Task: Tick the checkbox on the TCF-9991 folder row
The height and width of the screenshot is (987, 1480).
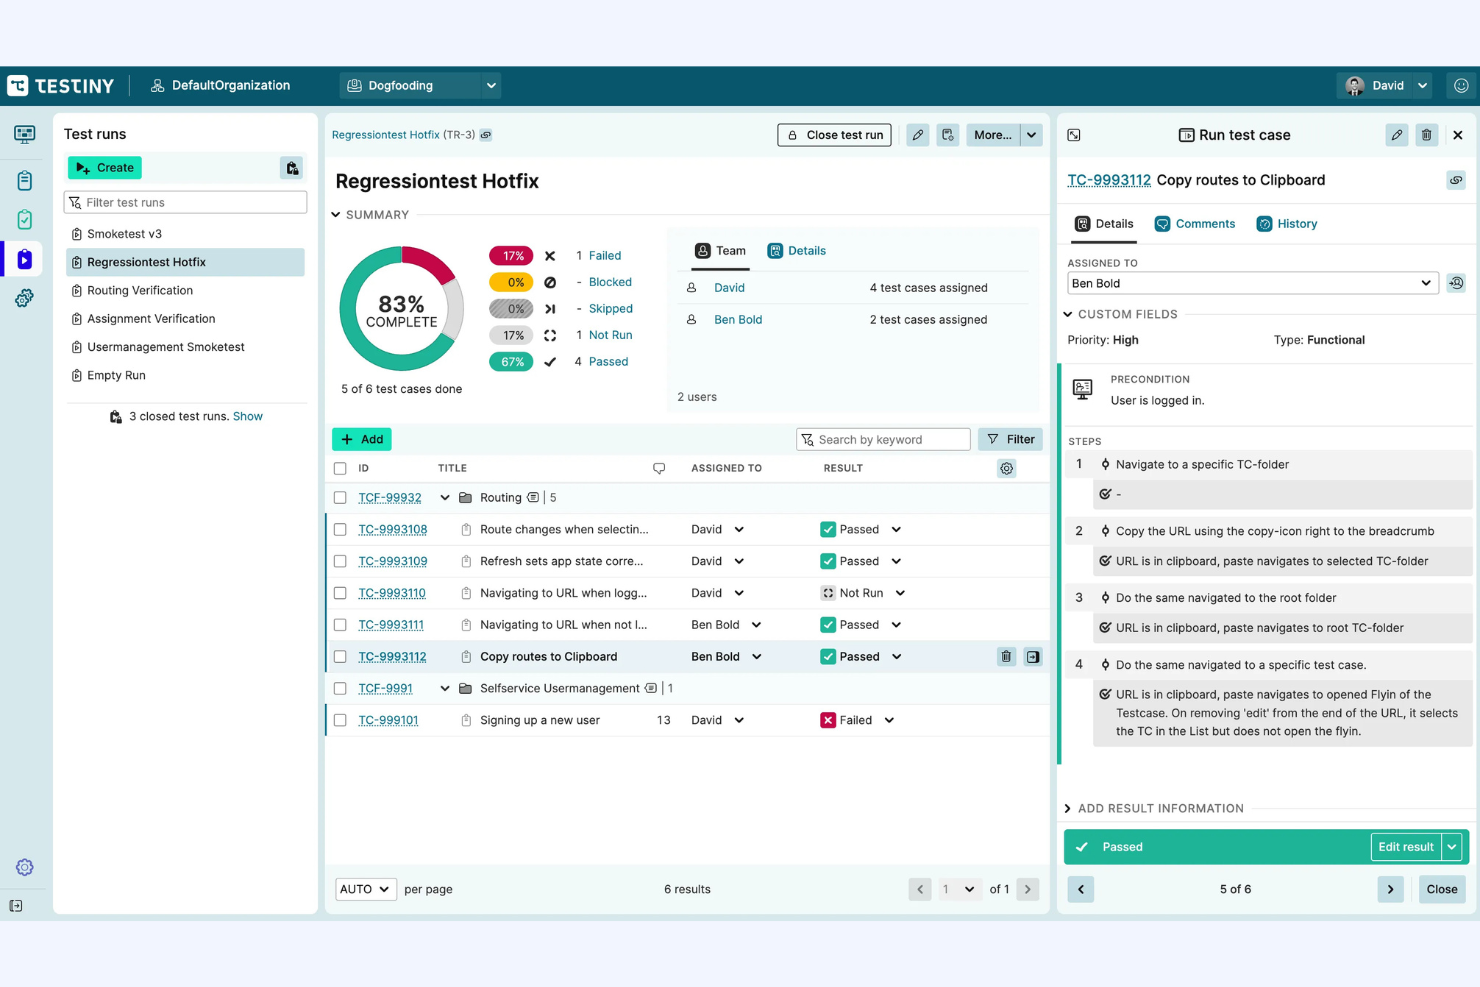Action: (340, 688)
